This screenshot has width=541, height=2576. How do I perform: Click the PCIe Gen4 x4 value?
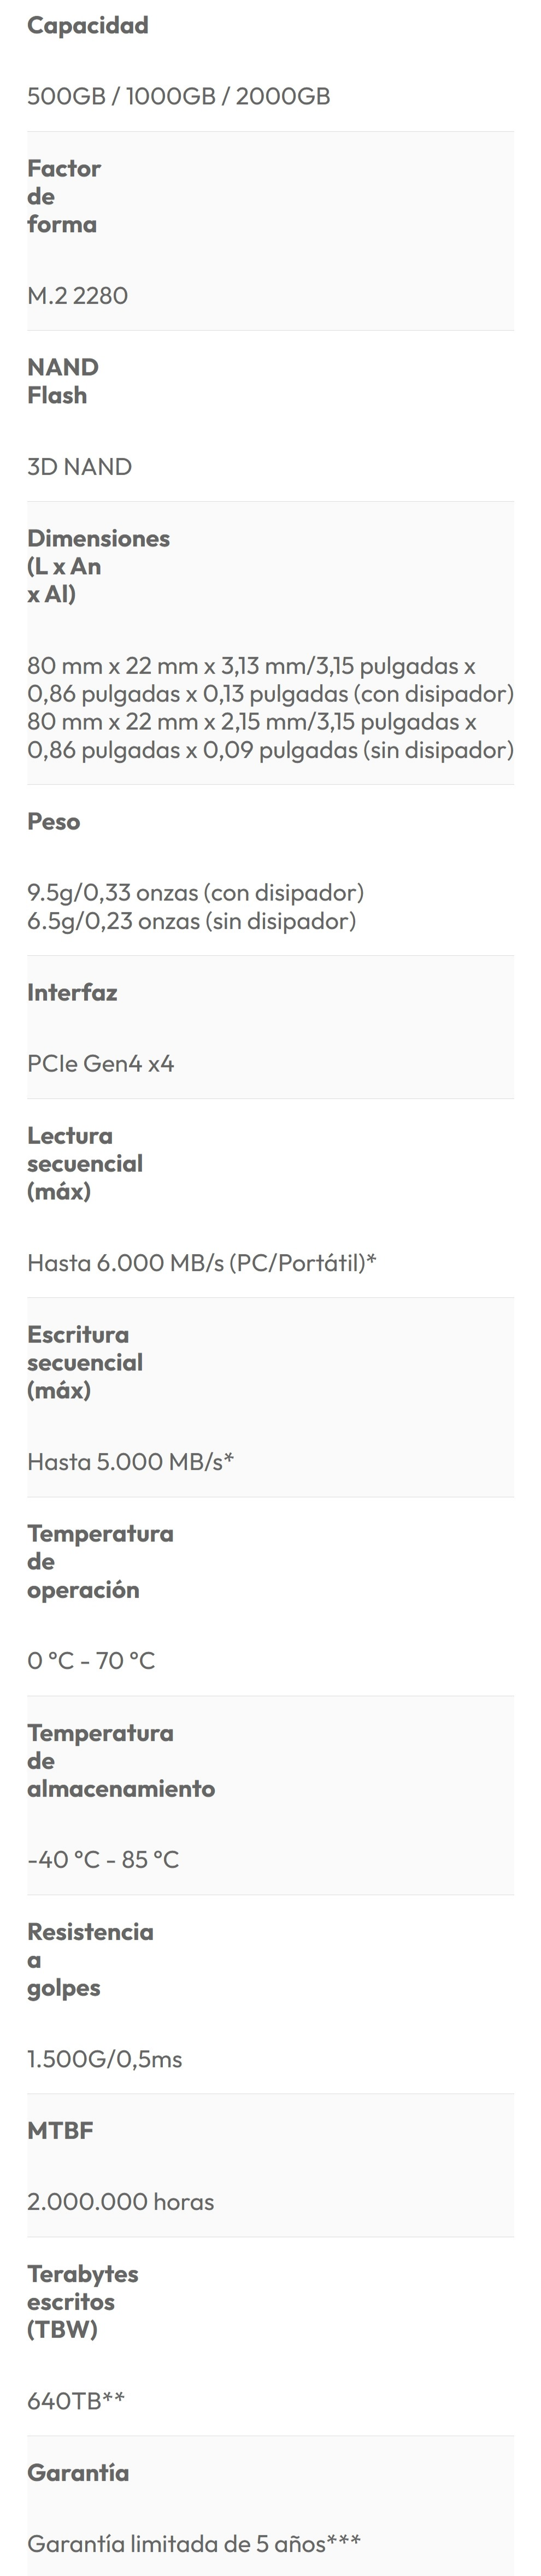tap(100, 1063)
